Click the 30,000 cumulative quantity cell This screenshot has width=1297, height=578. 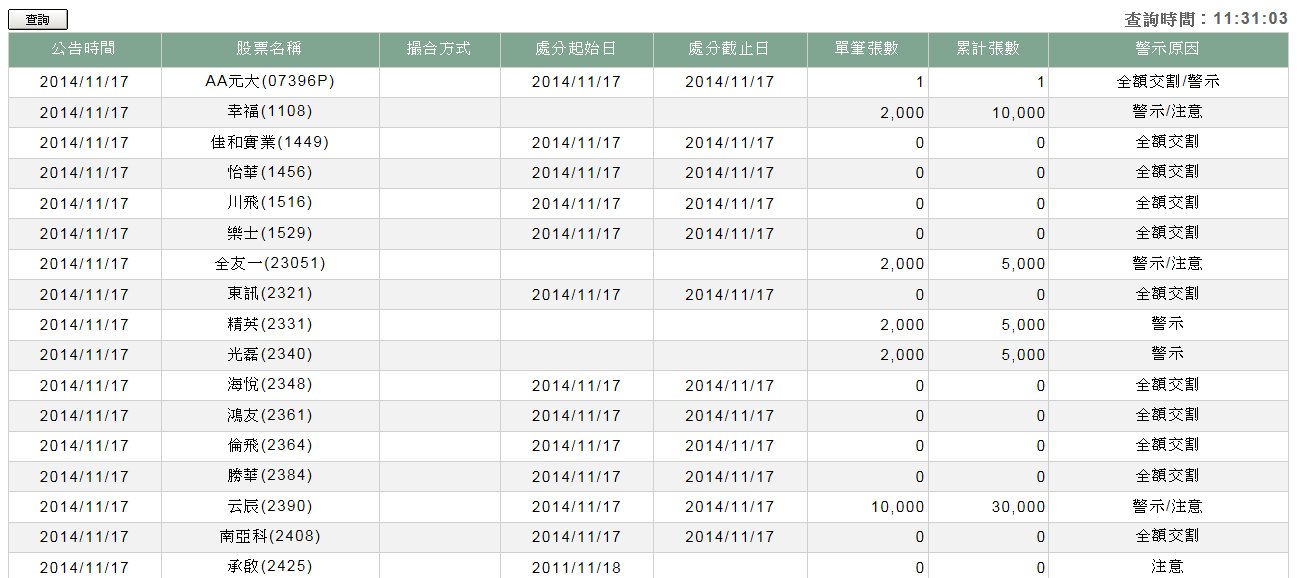tap(1018, 507)
